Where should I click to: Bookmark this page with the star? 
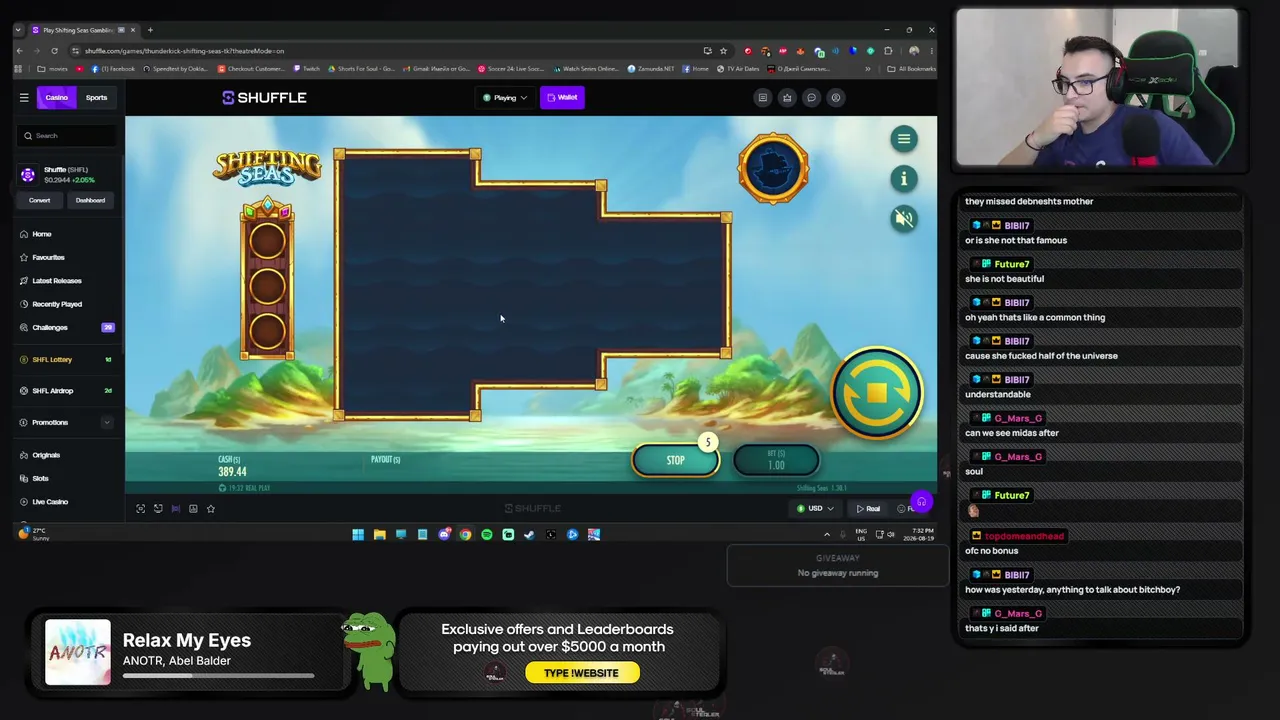tap(723, 51)
